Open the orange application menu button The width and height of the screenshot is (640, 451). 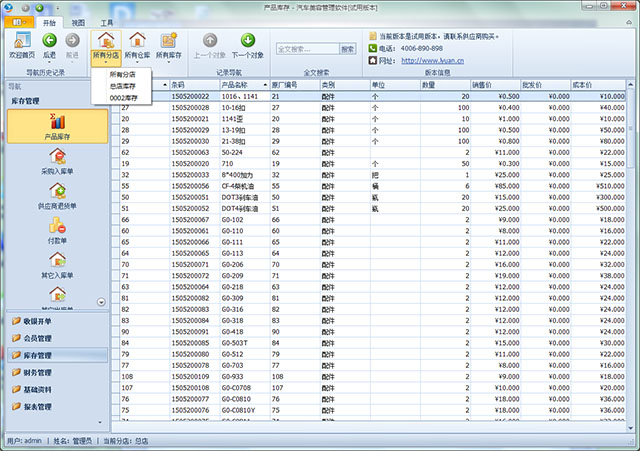[x=19, y=22]
